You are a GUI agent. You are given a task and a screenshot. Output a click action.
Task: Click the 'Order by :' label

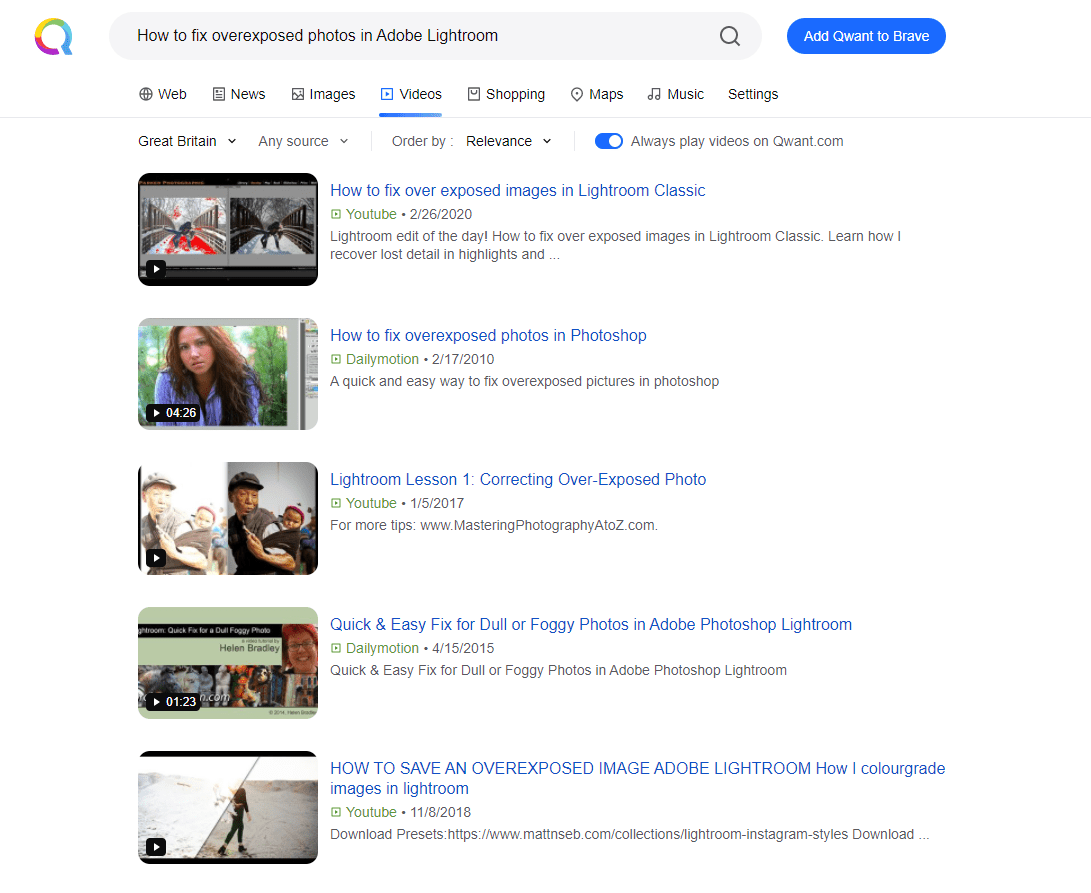click(x=423, y=141)
